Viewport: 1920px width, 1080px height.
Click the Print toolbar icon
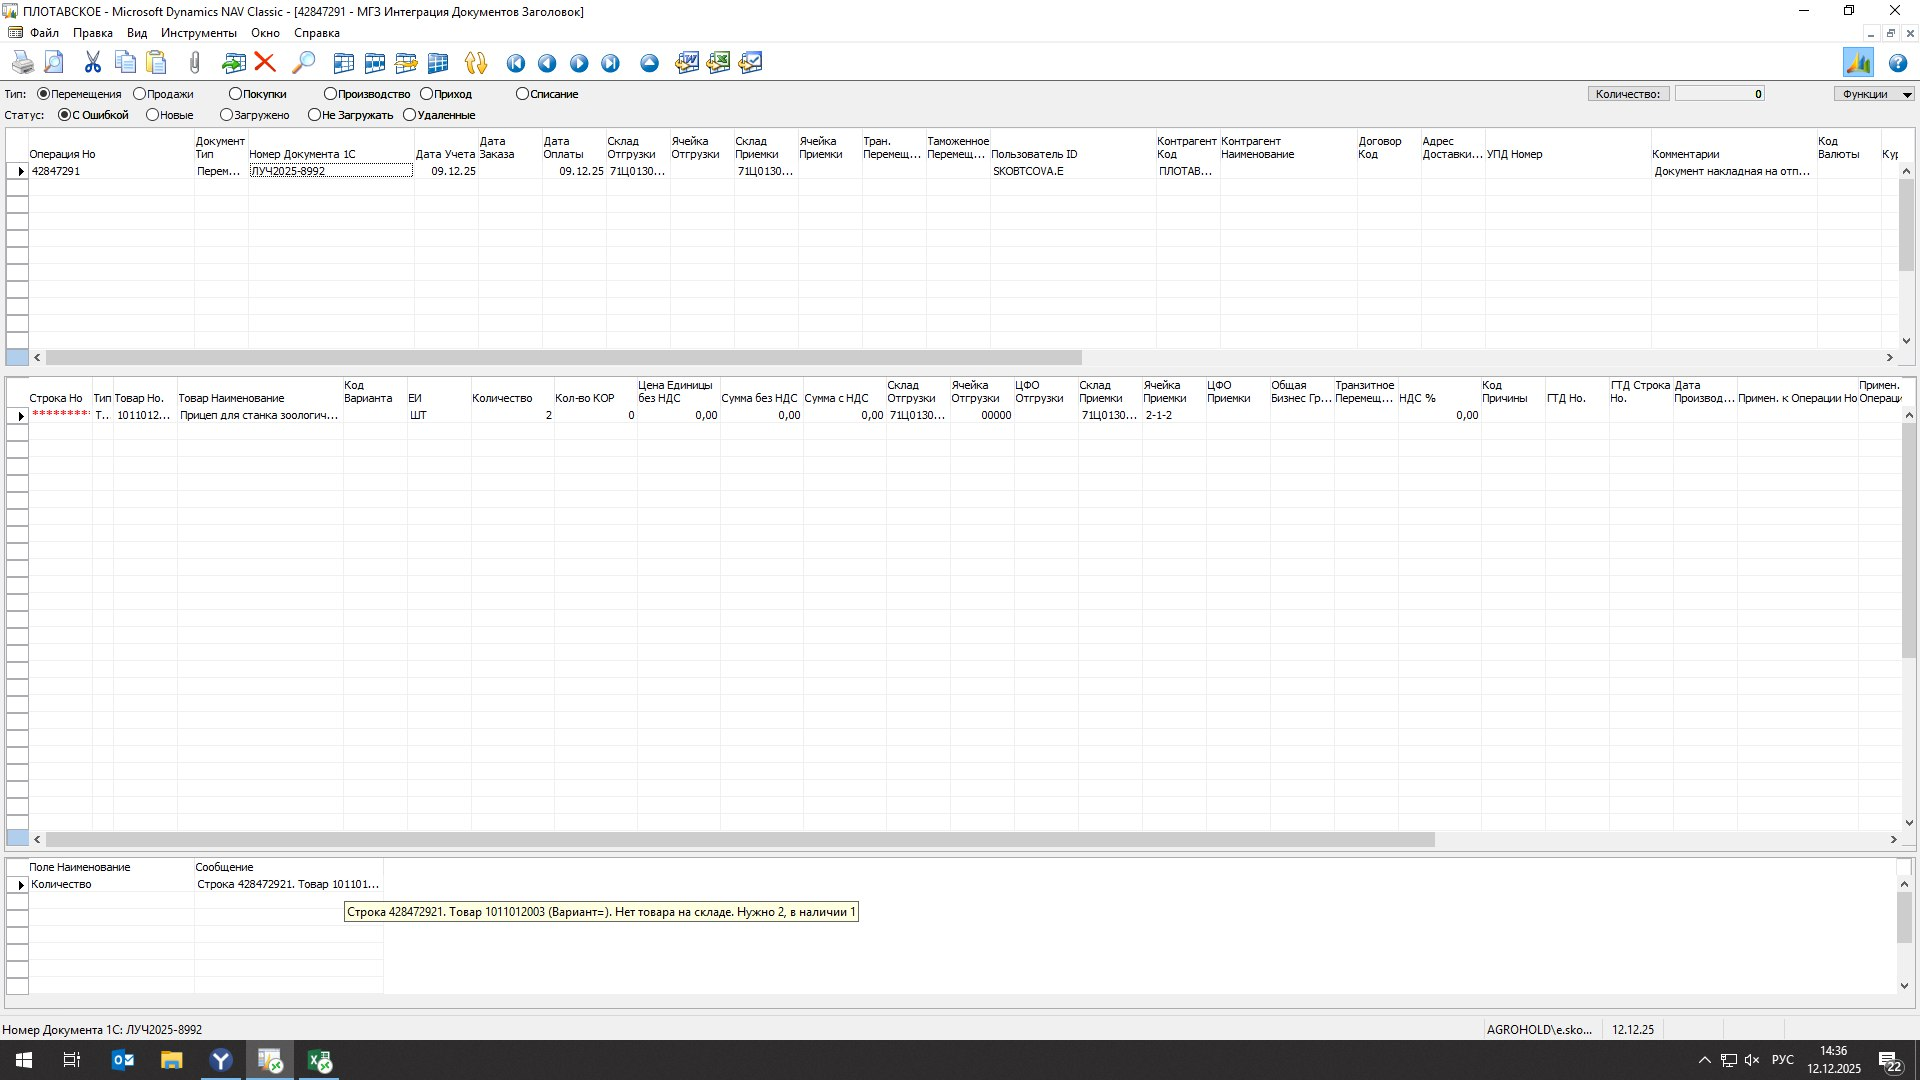pyautogui.click(x=22, y=63)
